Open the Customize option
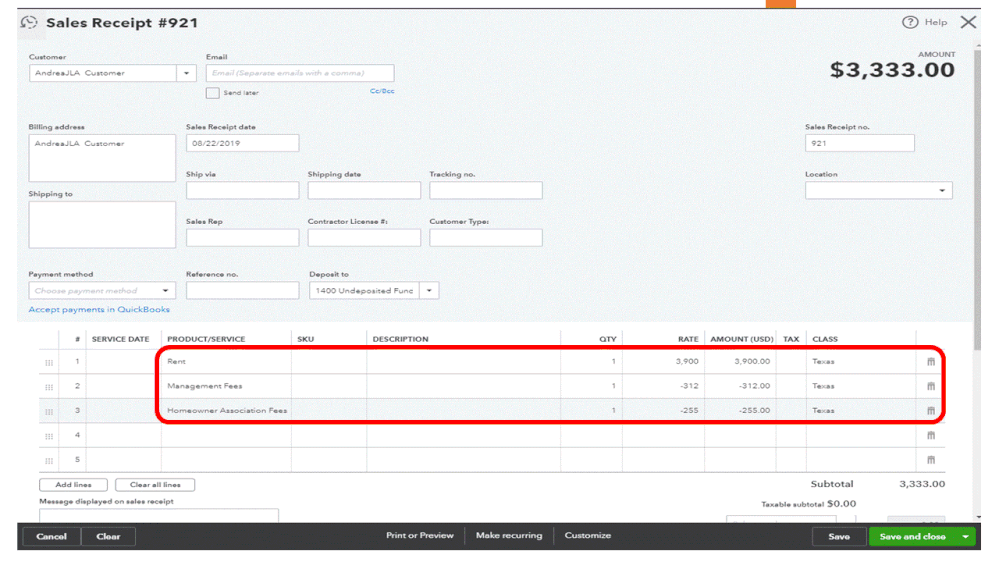Image resolution: width=999 pixels, height=562 pixels. (x=587, y=535)
